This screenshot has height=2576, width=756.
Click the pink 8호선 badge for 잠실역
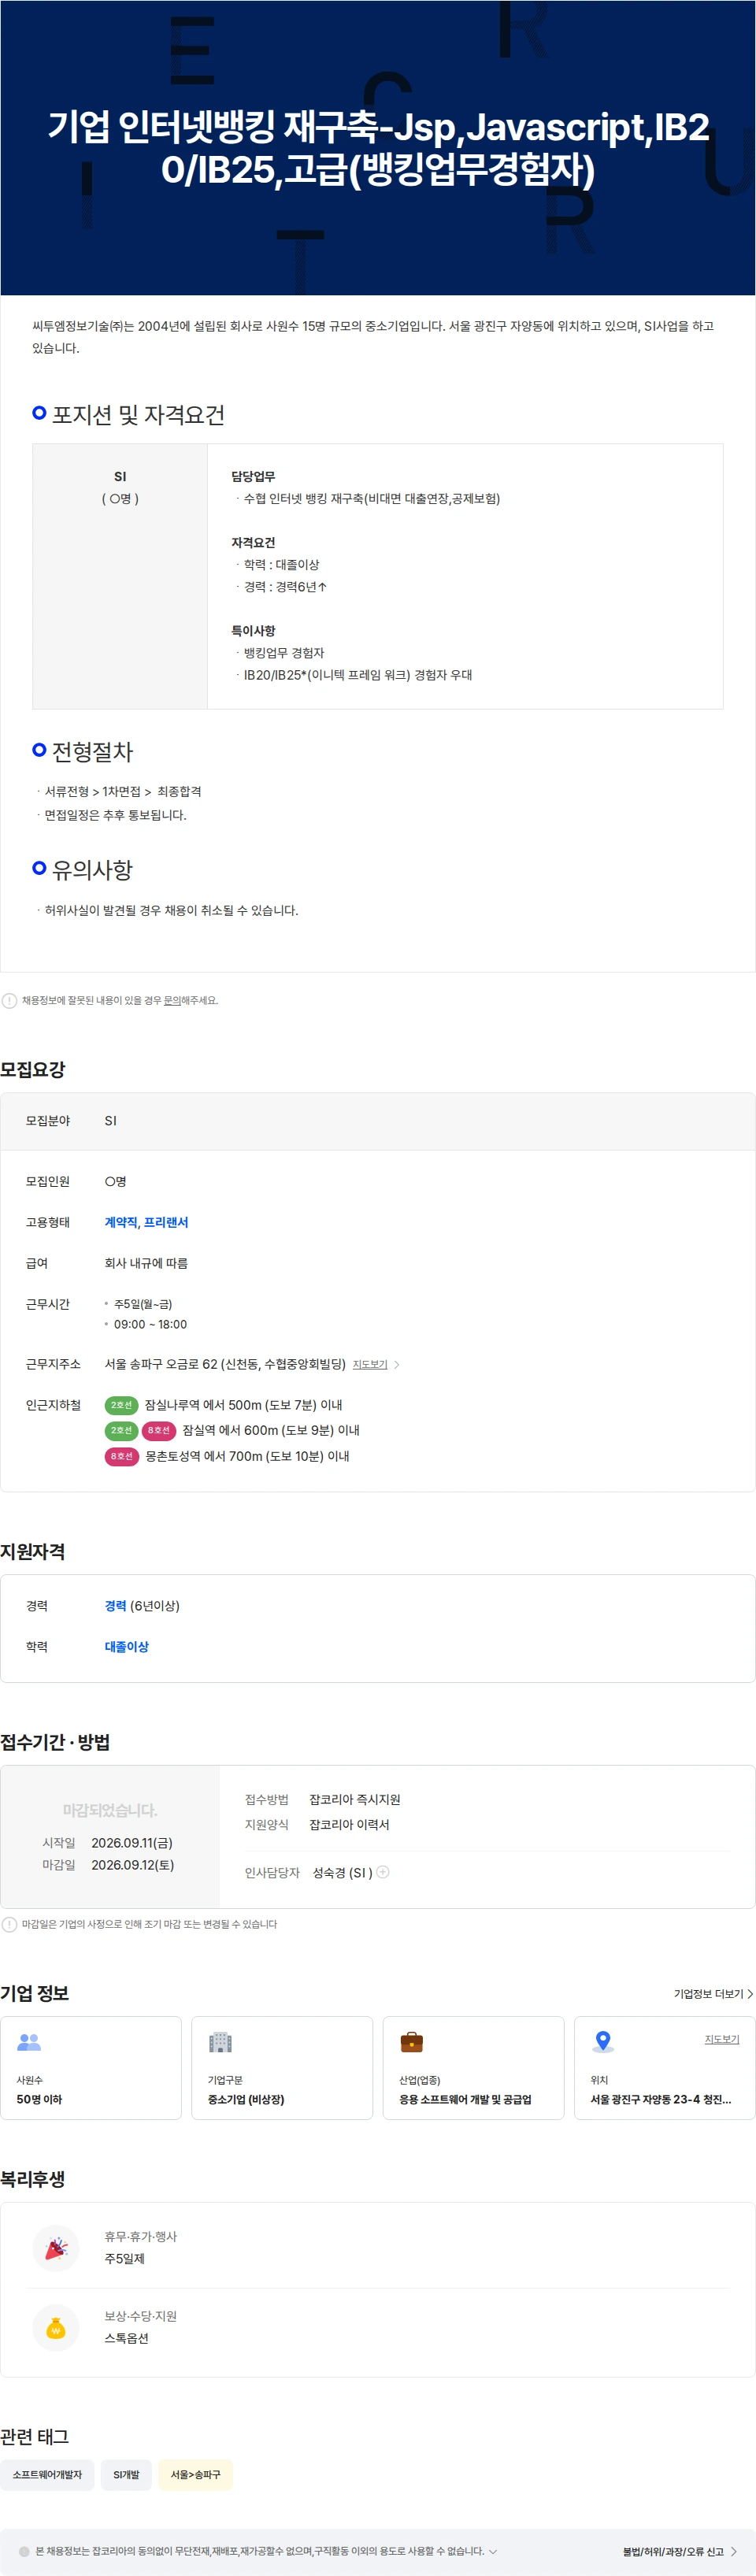159,1431
